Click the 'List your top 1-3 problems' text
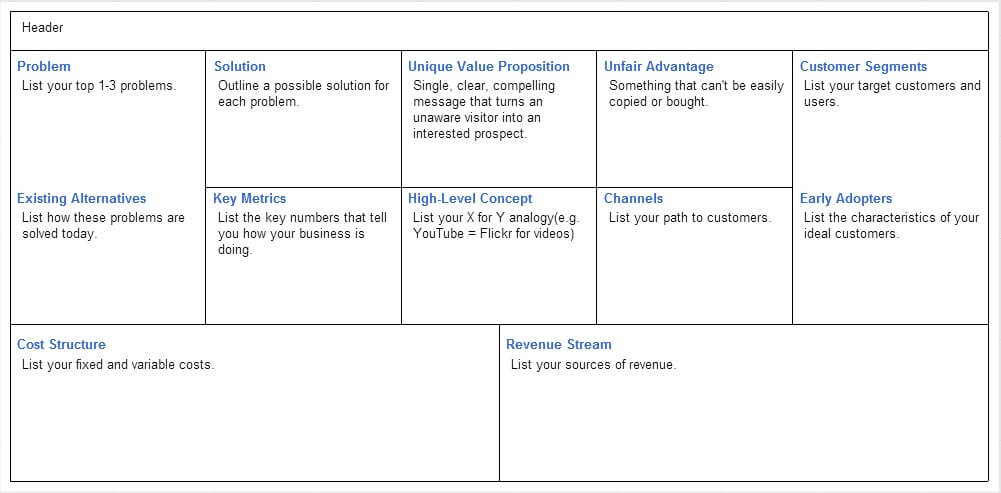1001x493 pixels. [98, 86]
